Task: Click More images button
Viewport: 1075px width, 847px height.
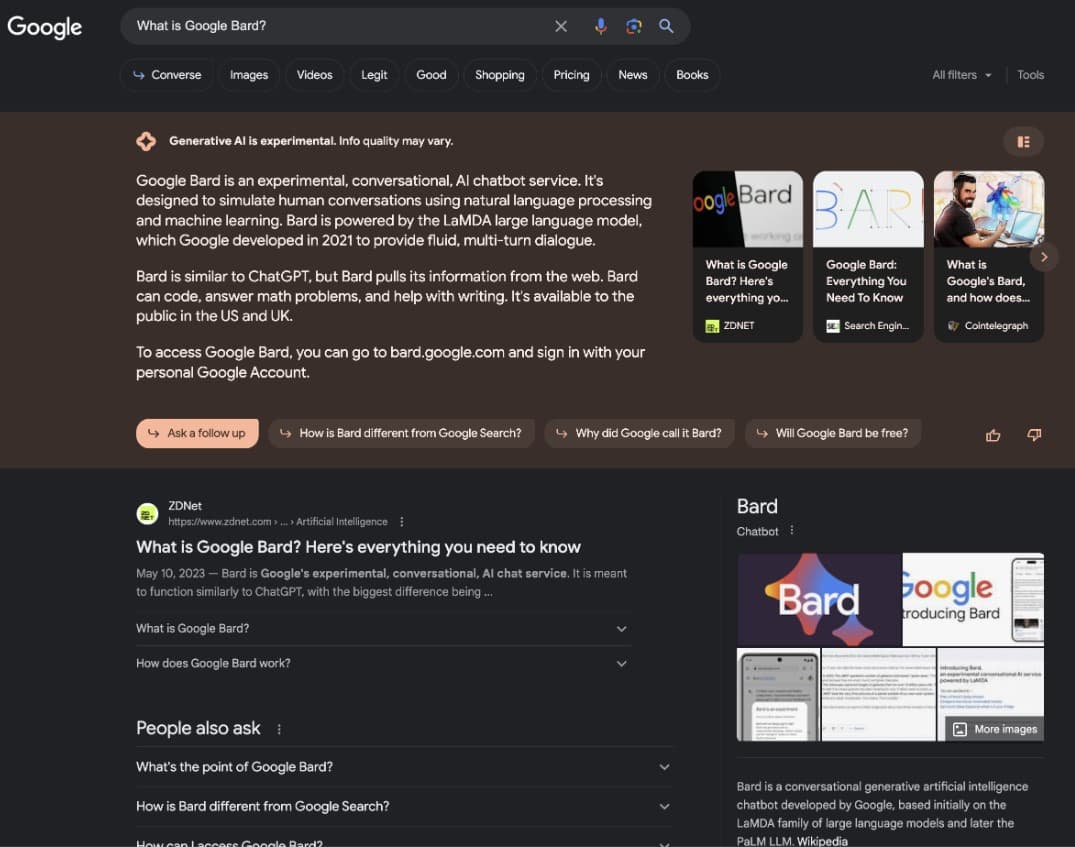Action: click(995, 729)
